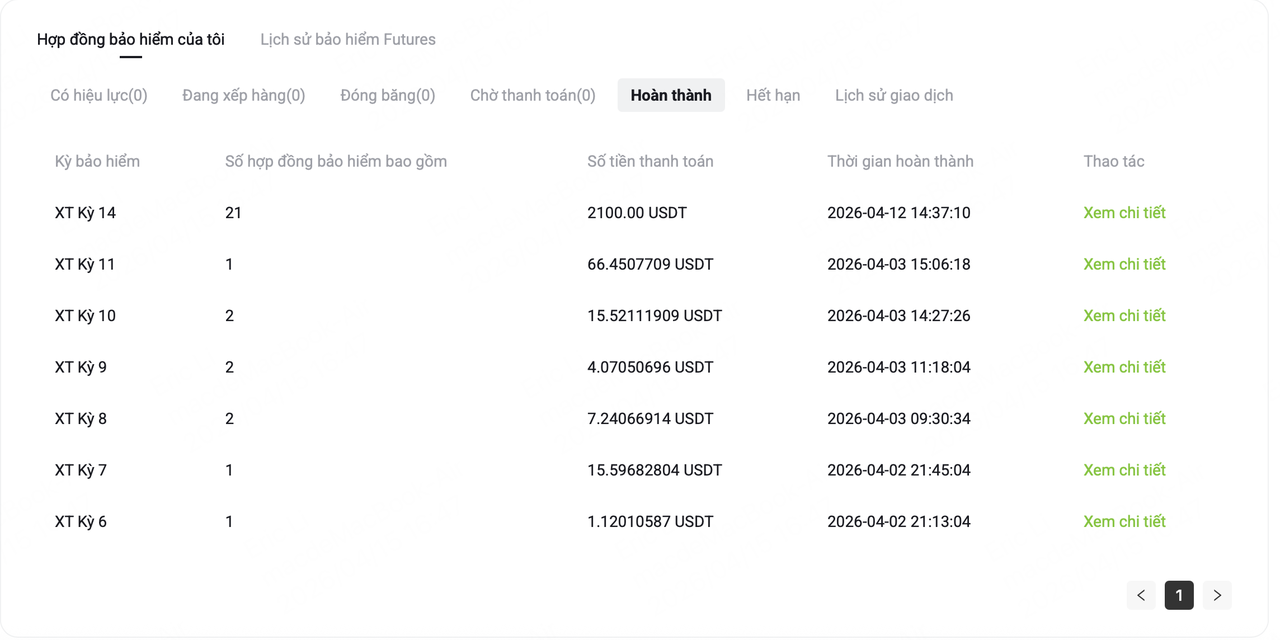Go to the next page arrow
This screenshot has width=1280, height=640.
point(1217,595)
